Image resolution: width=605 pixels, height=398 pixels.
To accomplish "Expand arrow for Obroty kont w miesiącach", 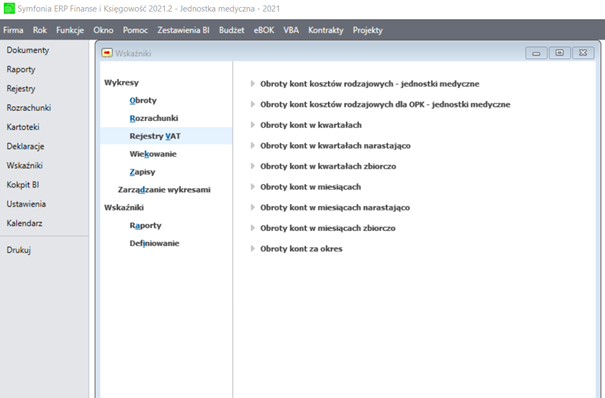I will pos(253,187).
